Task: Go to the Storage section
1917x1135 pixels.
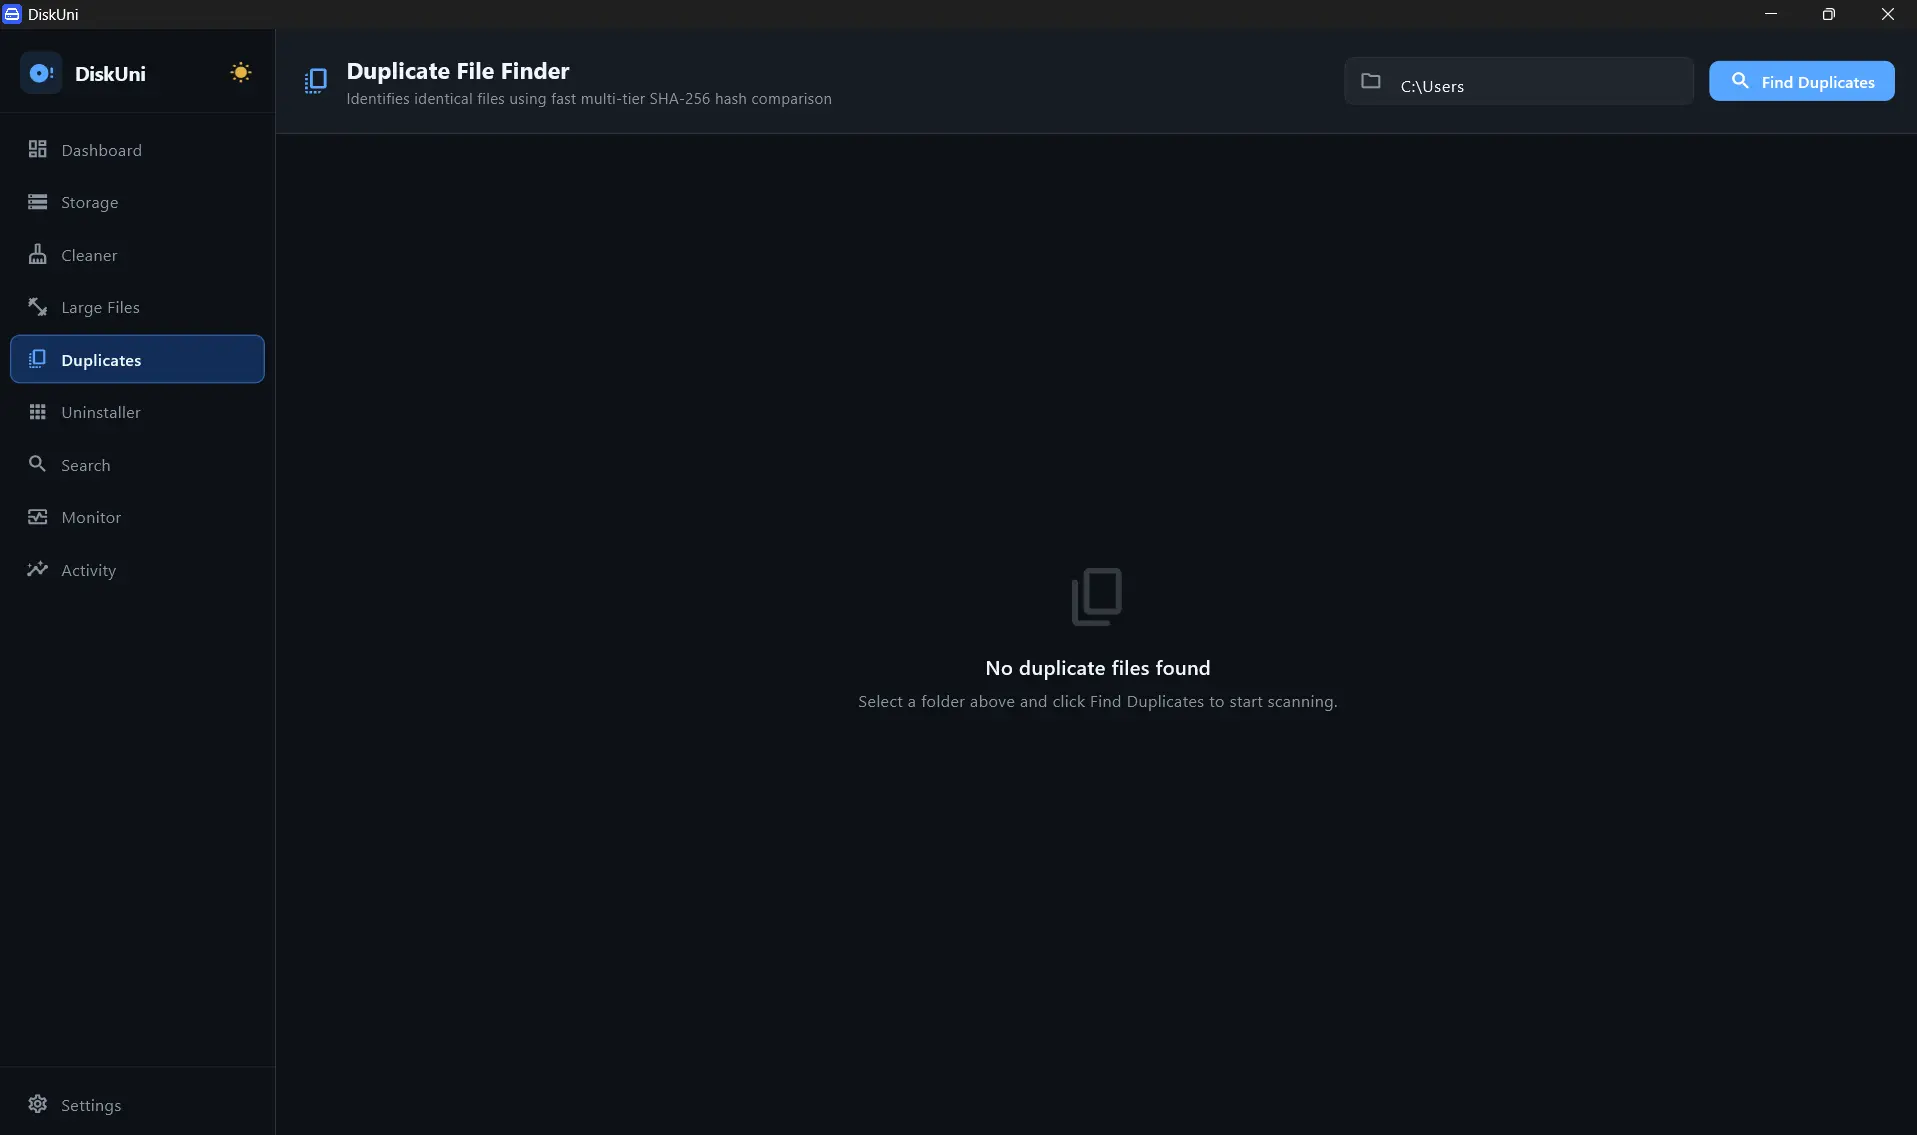Action: [x=137, y=202]
